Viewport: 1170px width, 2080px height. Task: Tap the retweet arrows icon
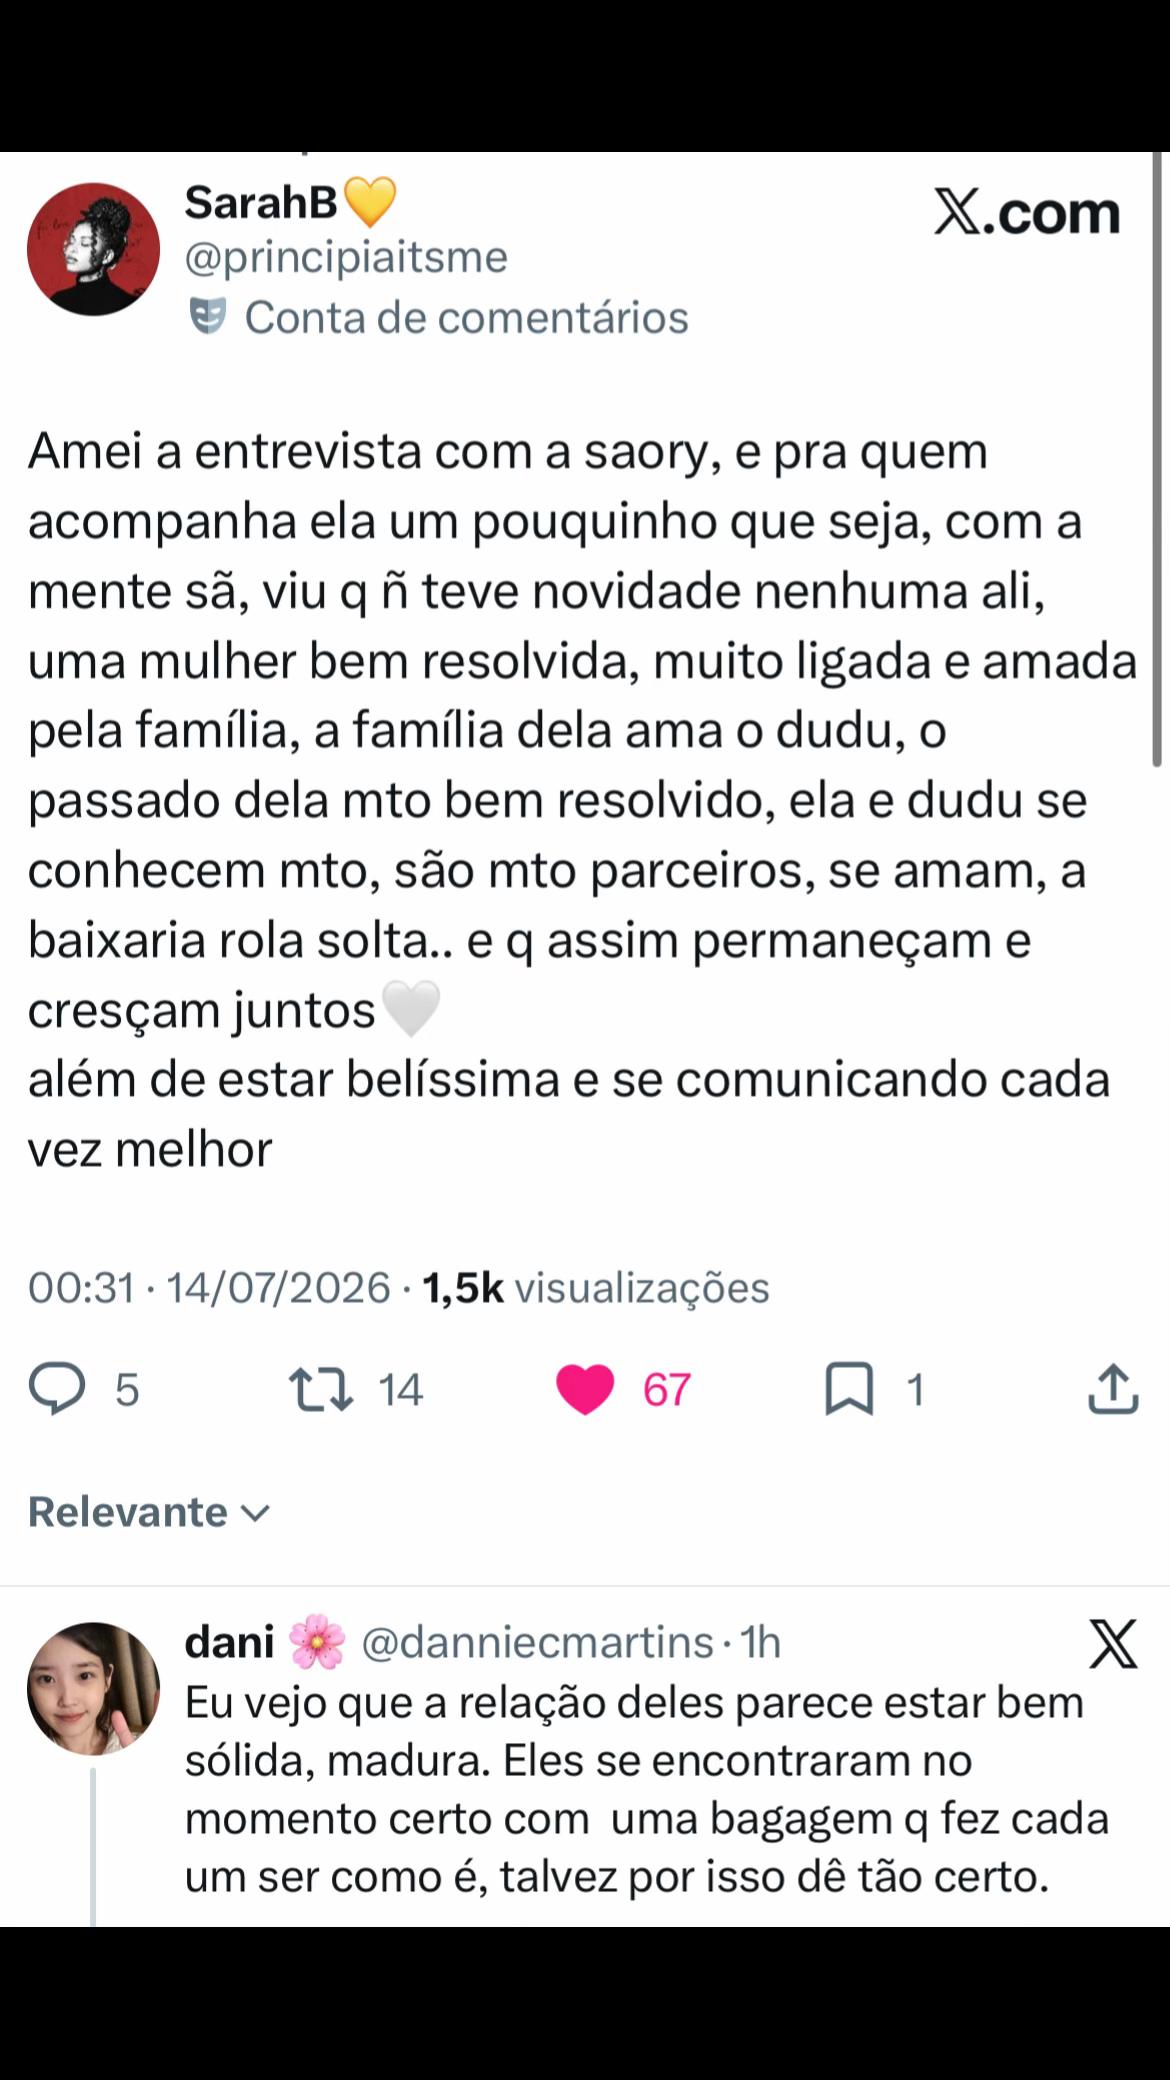pyautogui.click(x=321, y=1390)
